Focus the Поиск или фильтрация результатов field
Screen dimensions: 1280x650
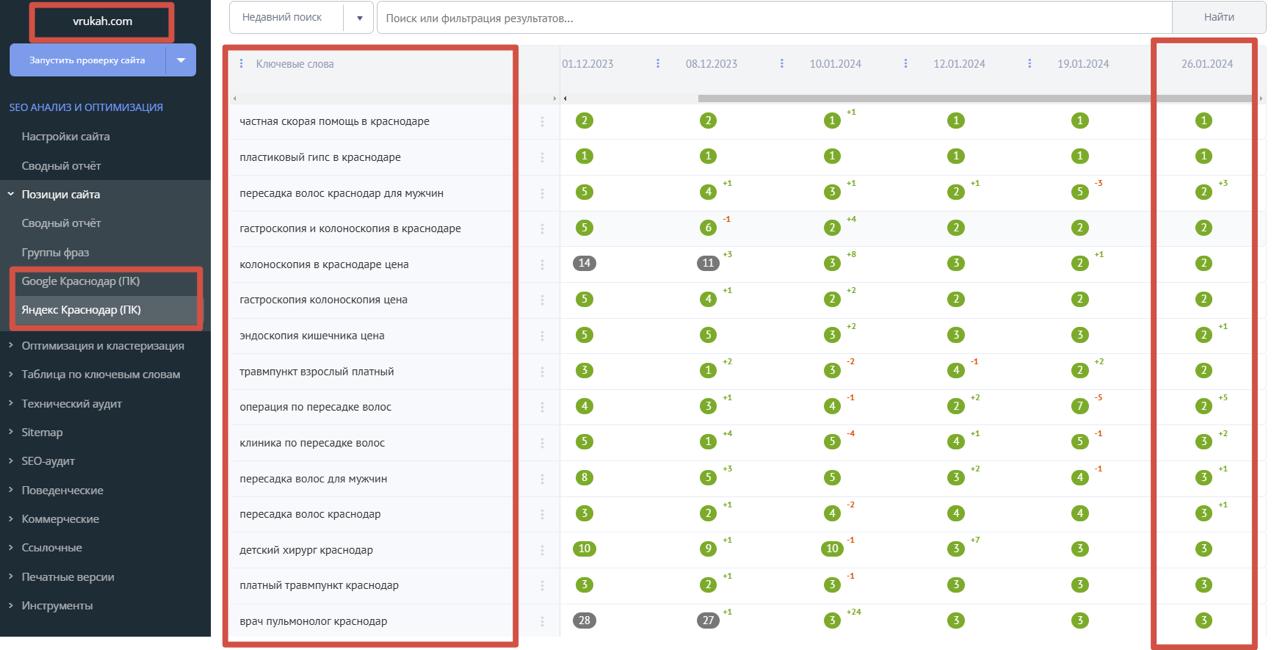pyautogui.click(x=772, y=18)
